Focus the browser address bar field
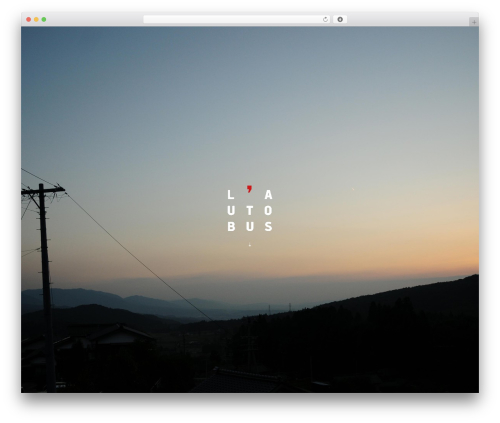This screenshot has width=500, height=423. (x=237, y=20)
